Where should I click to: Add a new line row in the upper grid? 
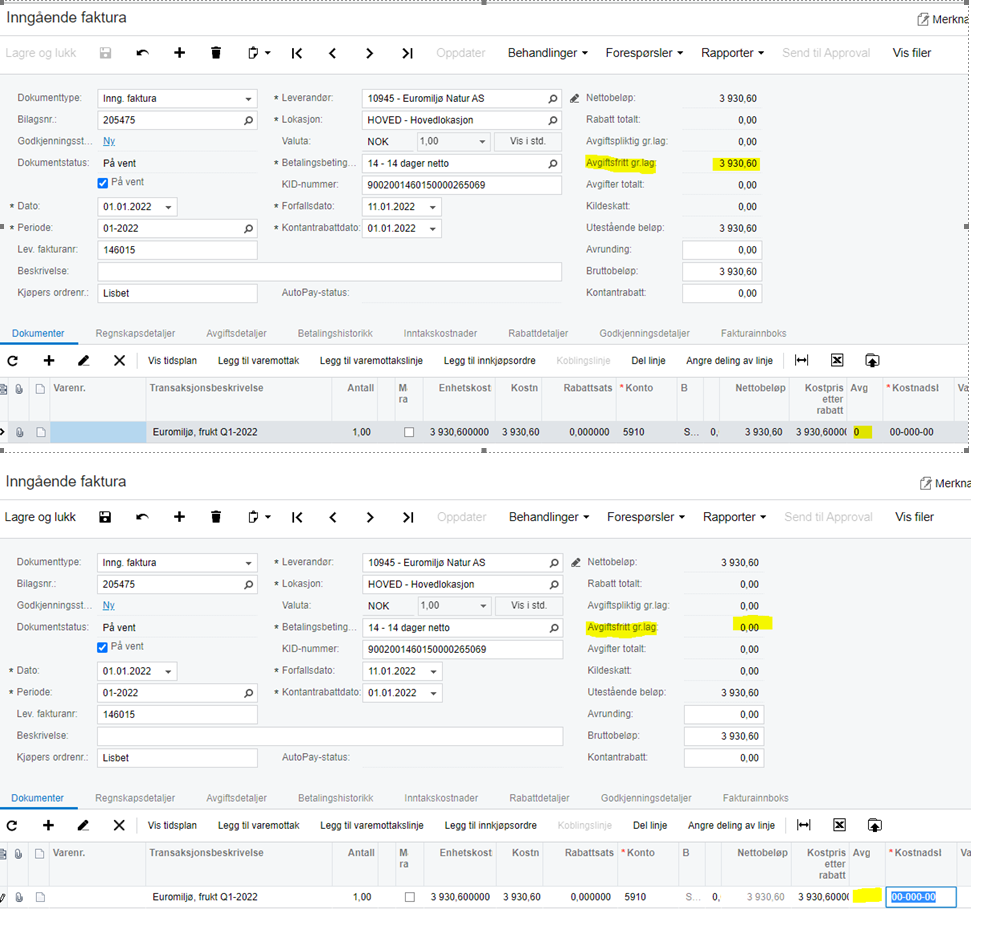coord(49,360)
